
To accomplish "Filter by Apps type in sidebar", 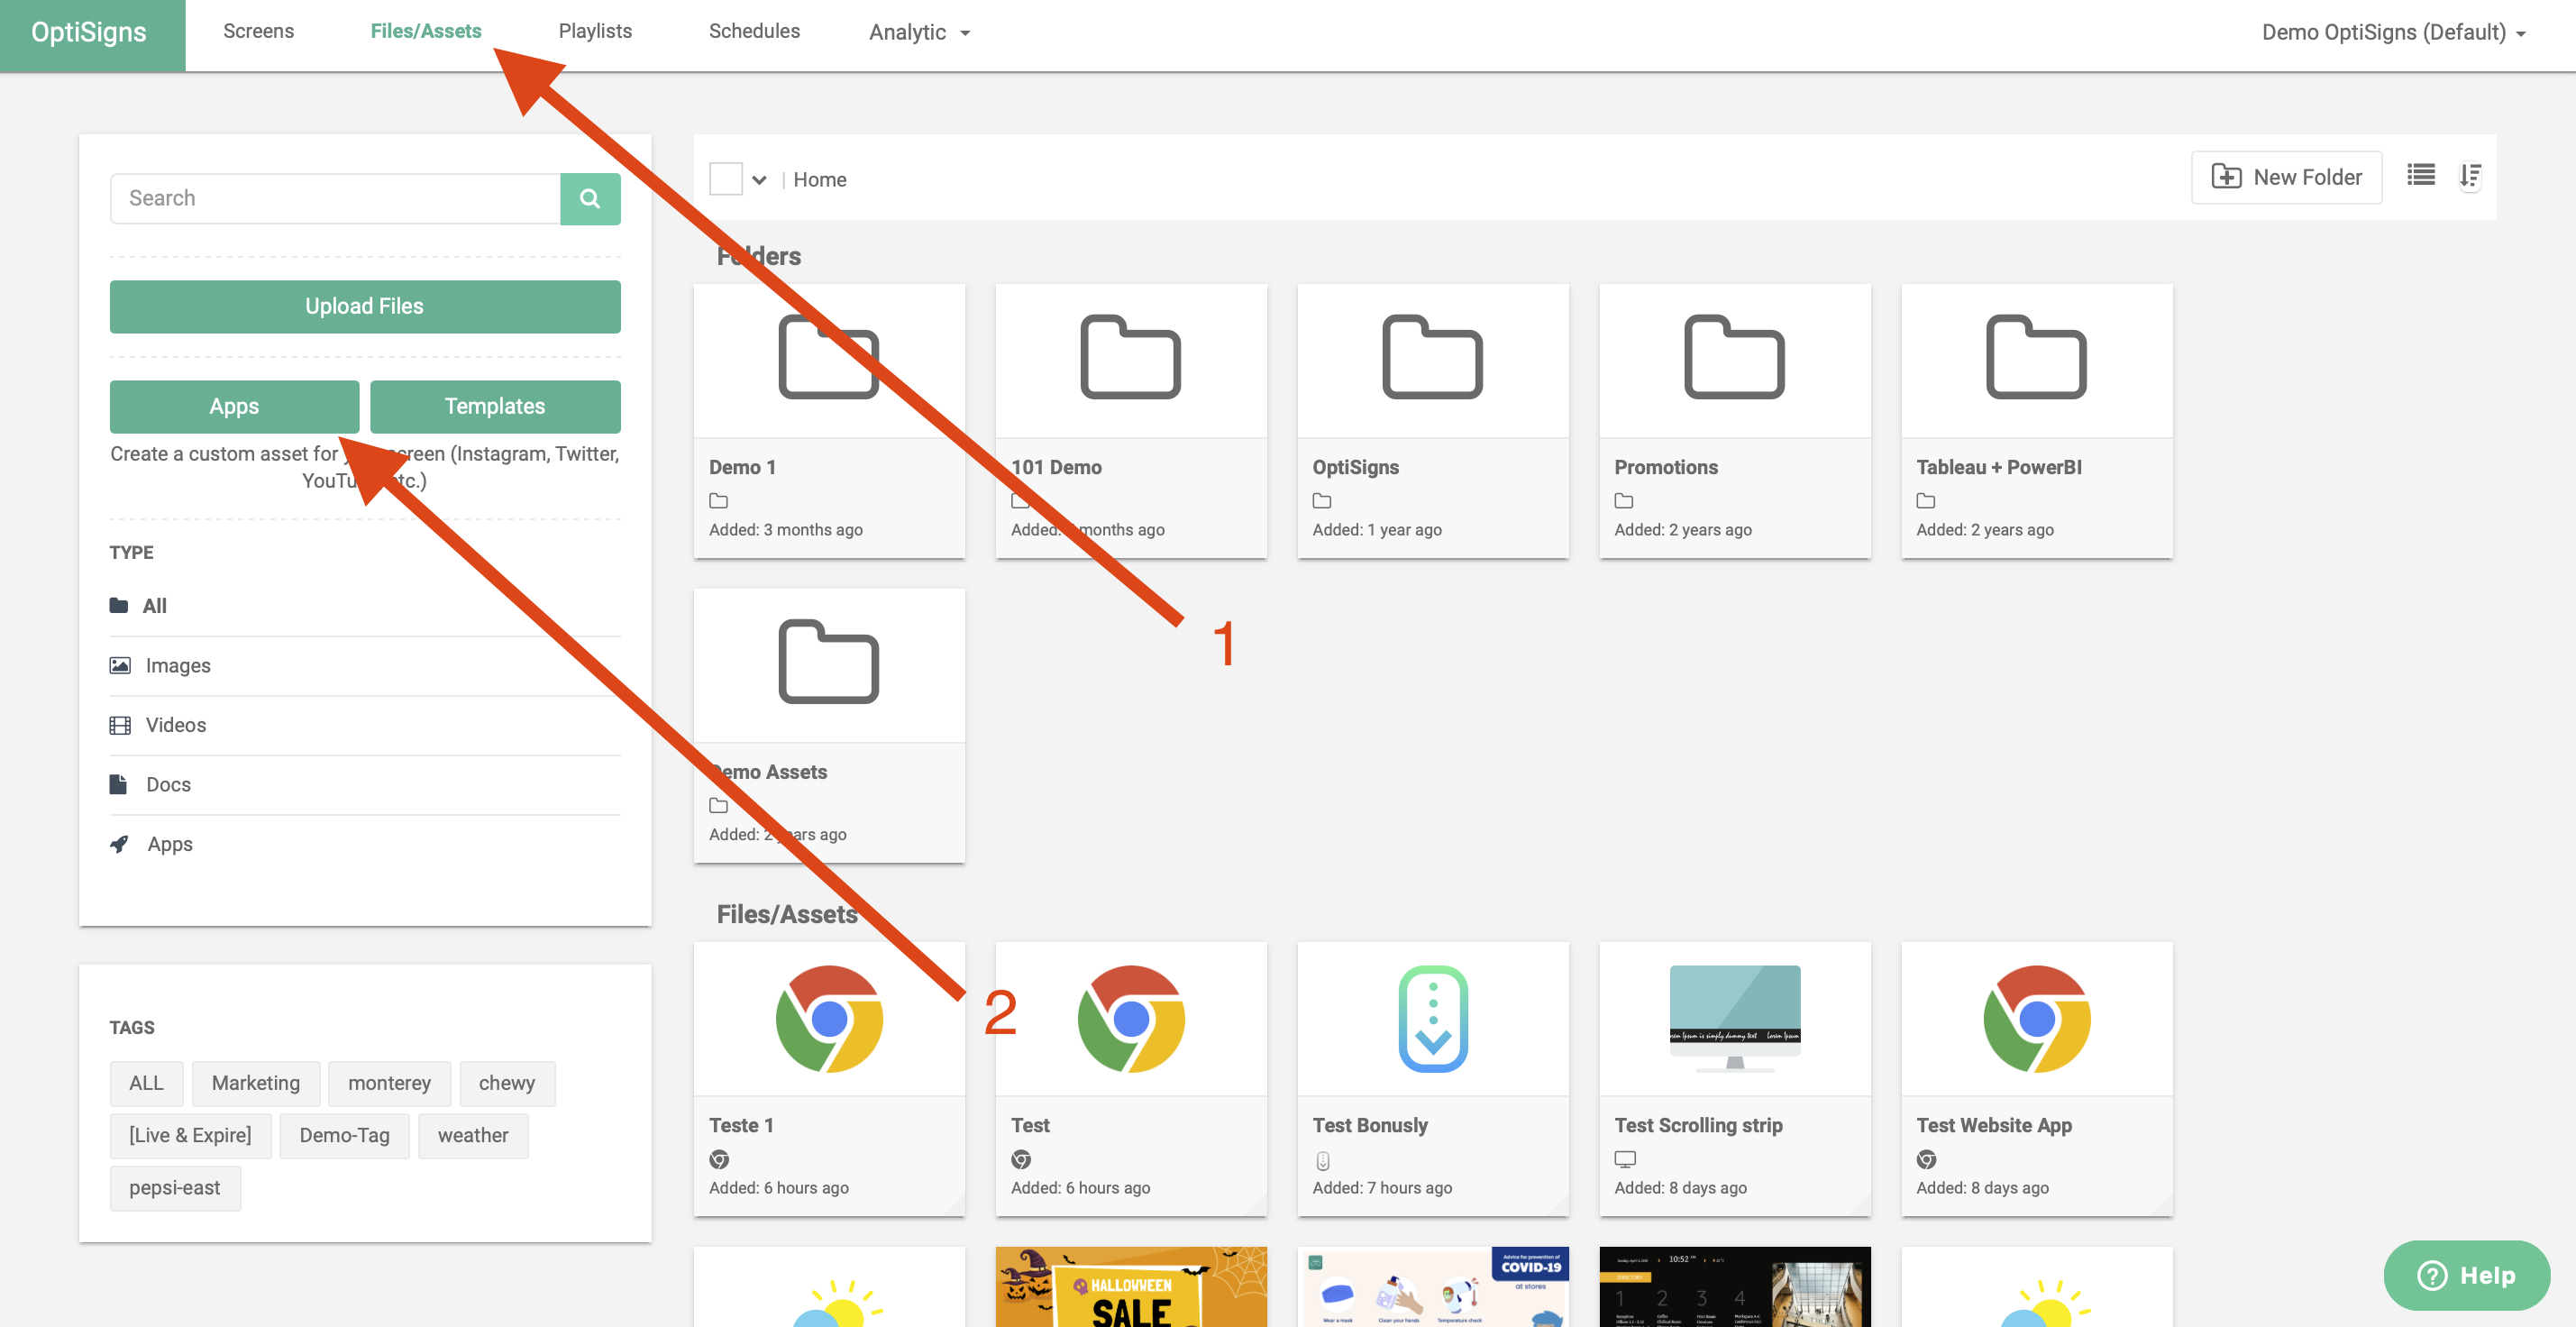I will coord(169,844).
